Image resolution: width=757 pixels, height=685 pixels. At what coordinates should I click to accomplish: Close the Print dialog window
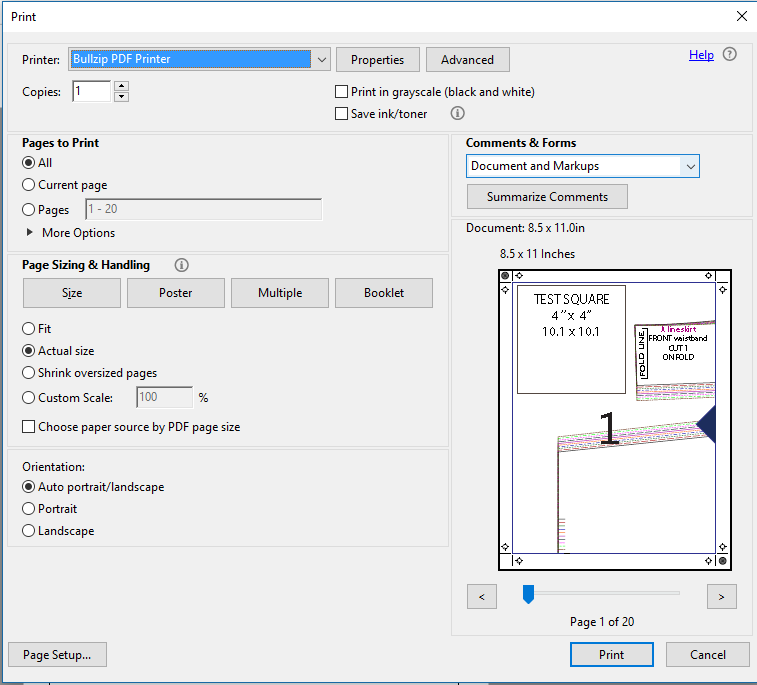pos(742,16)
